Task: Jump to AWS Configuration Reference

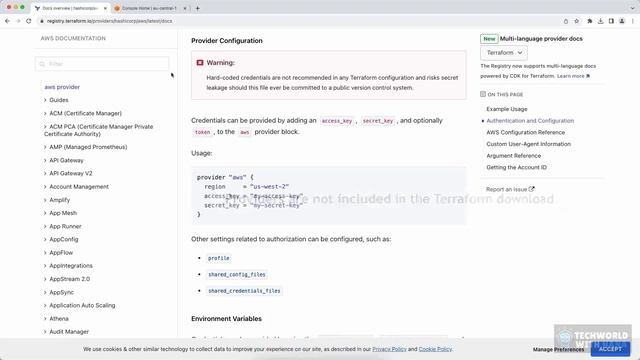Action: pos(525,132)
